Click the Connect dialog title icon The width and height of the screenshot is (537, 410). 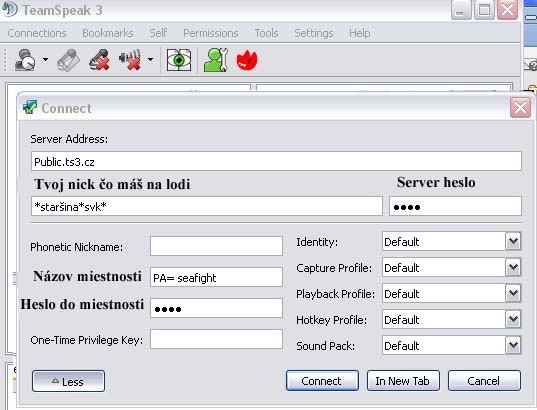point(30,108)
